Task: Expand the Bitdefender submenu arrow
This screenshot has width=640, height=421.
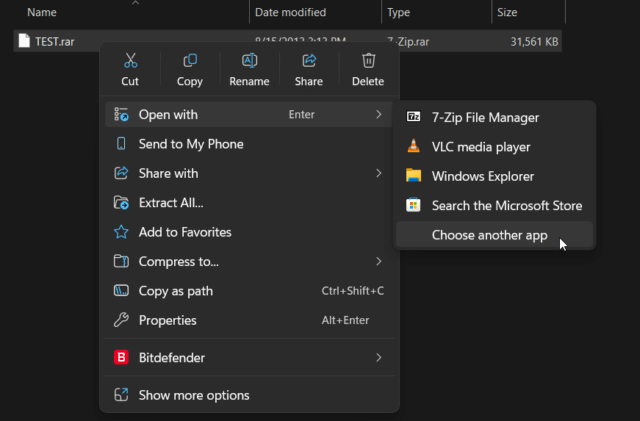Action: click(379, 358)
